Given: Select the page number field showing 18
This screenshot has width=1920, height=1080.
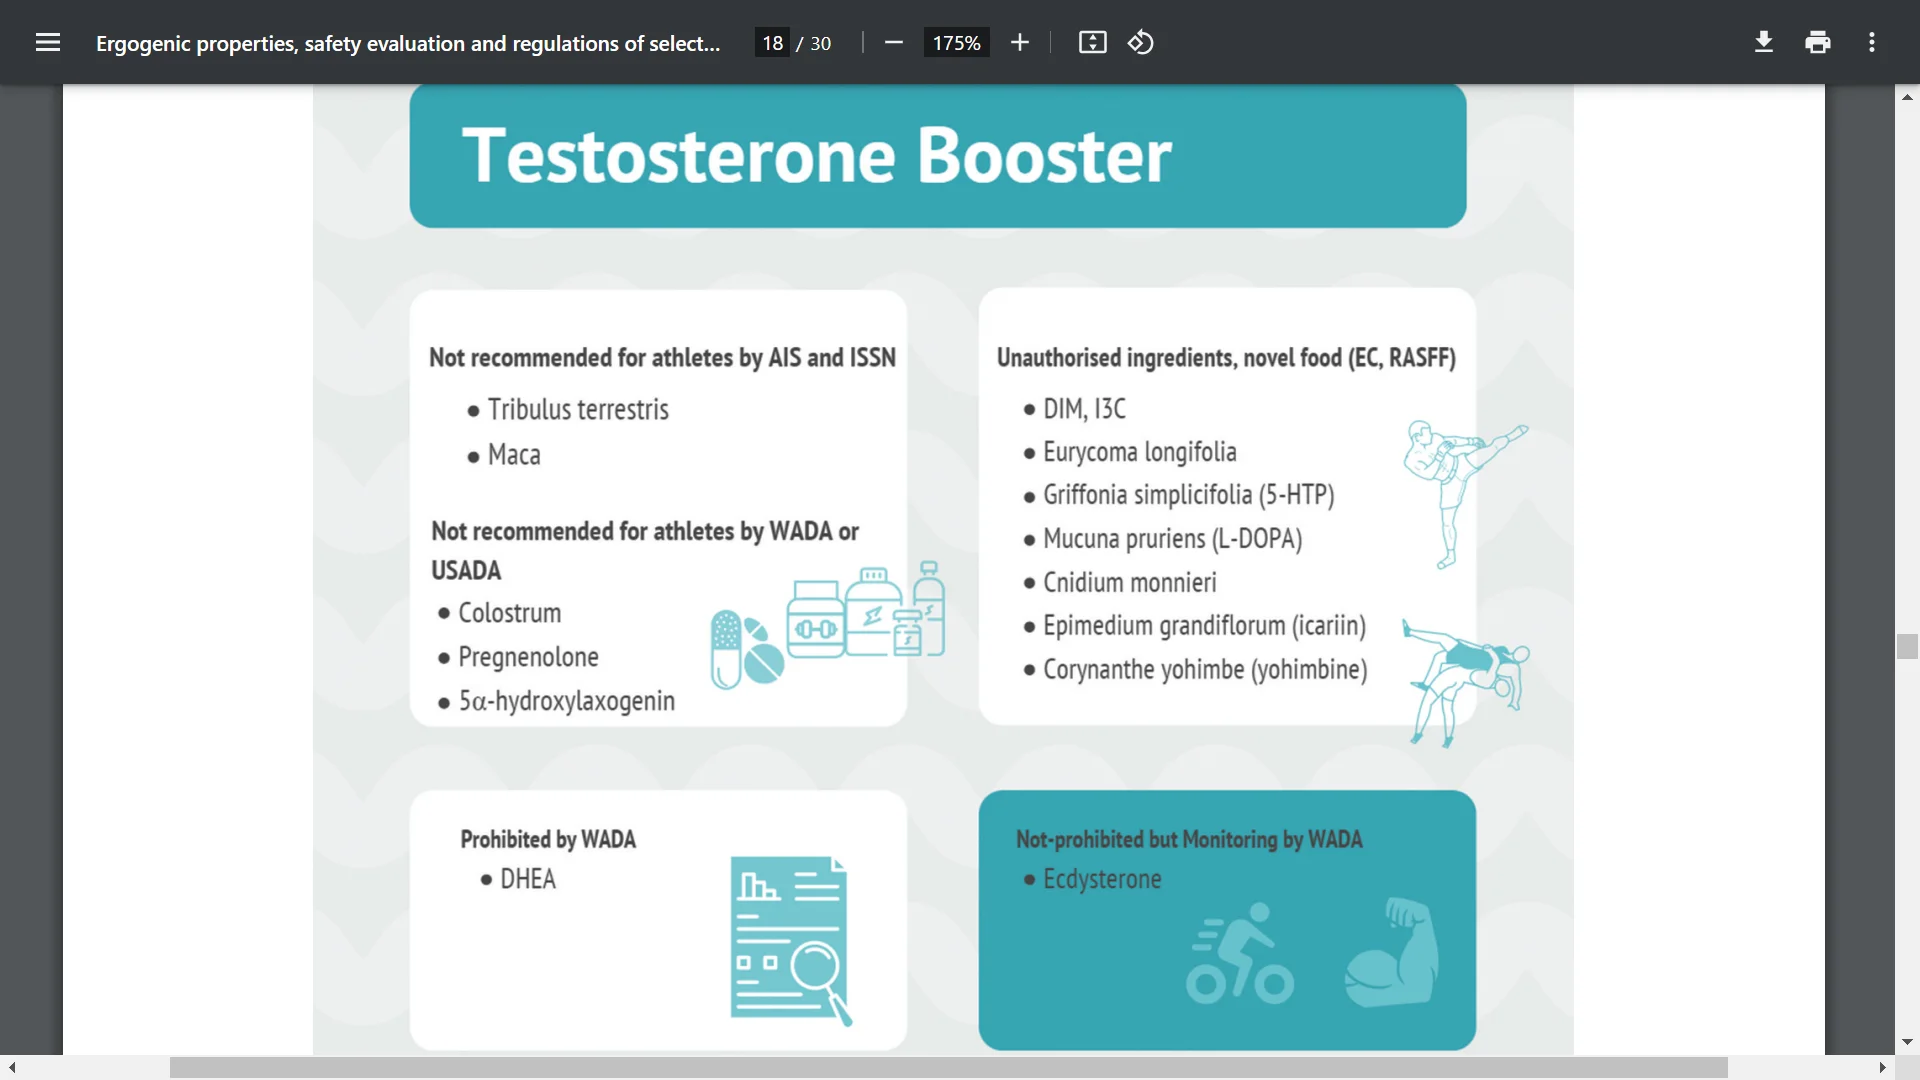Looking at the screenshot, I should (x=771, y=42).
